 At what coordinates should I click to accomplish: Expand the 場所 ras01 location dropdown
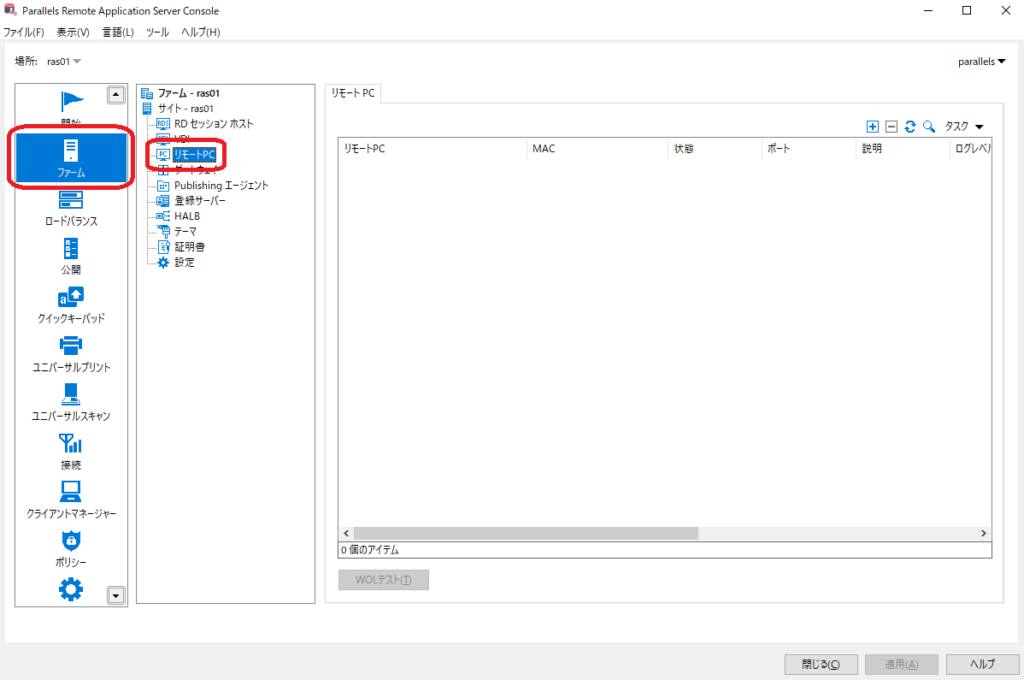pos(64,62)
